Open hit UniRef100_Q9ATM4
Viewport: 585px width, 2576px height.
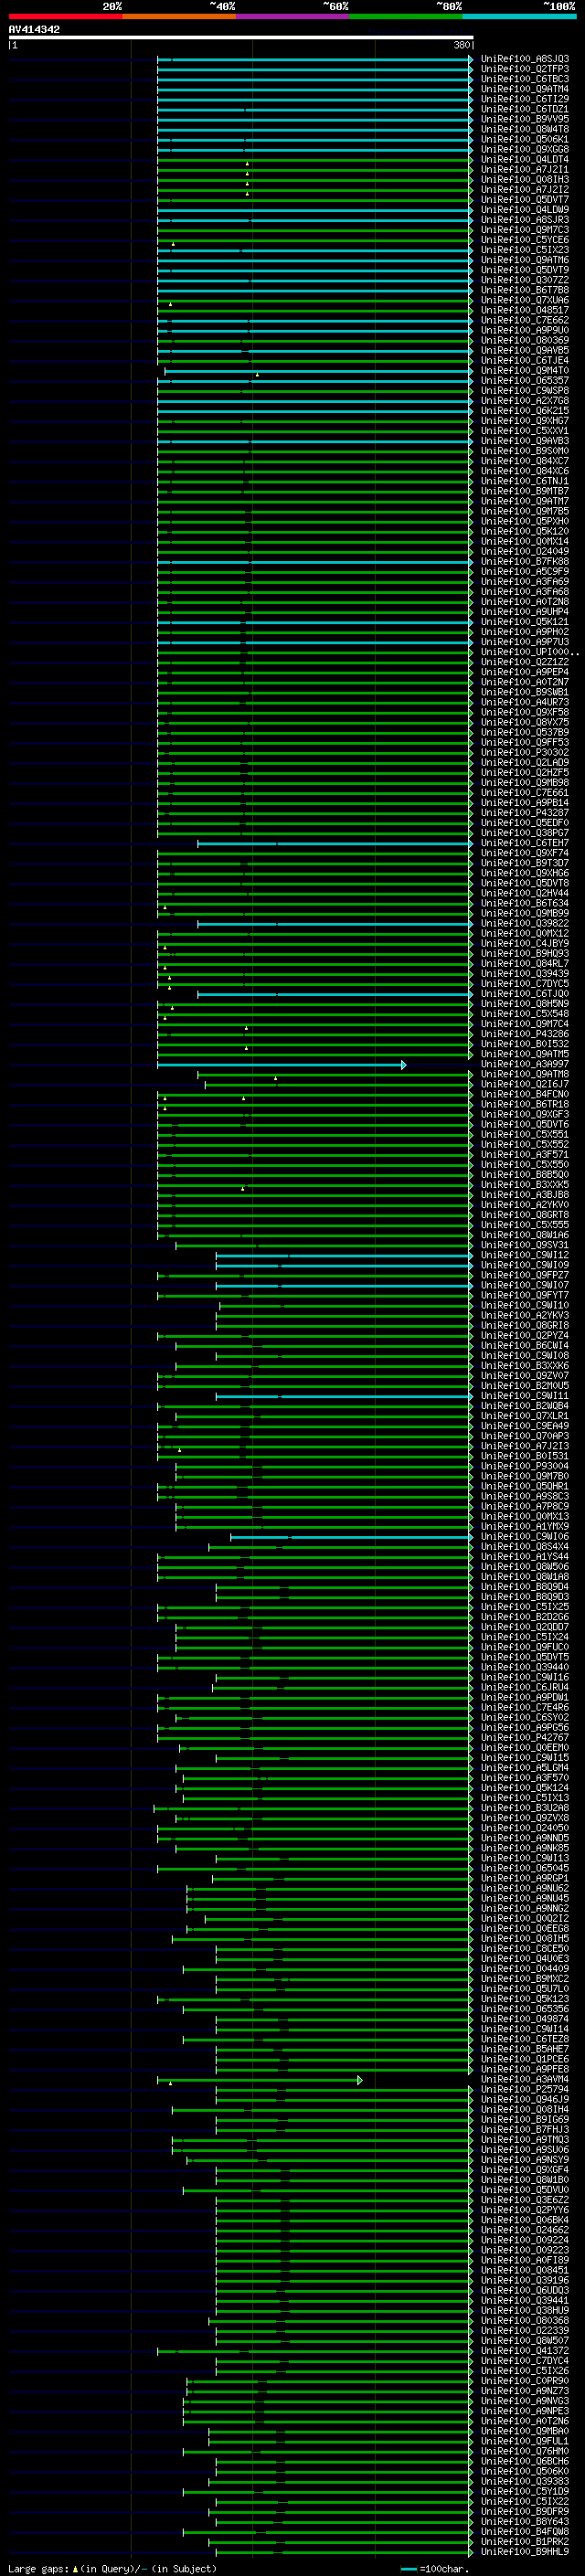[x=525, y=89]
